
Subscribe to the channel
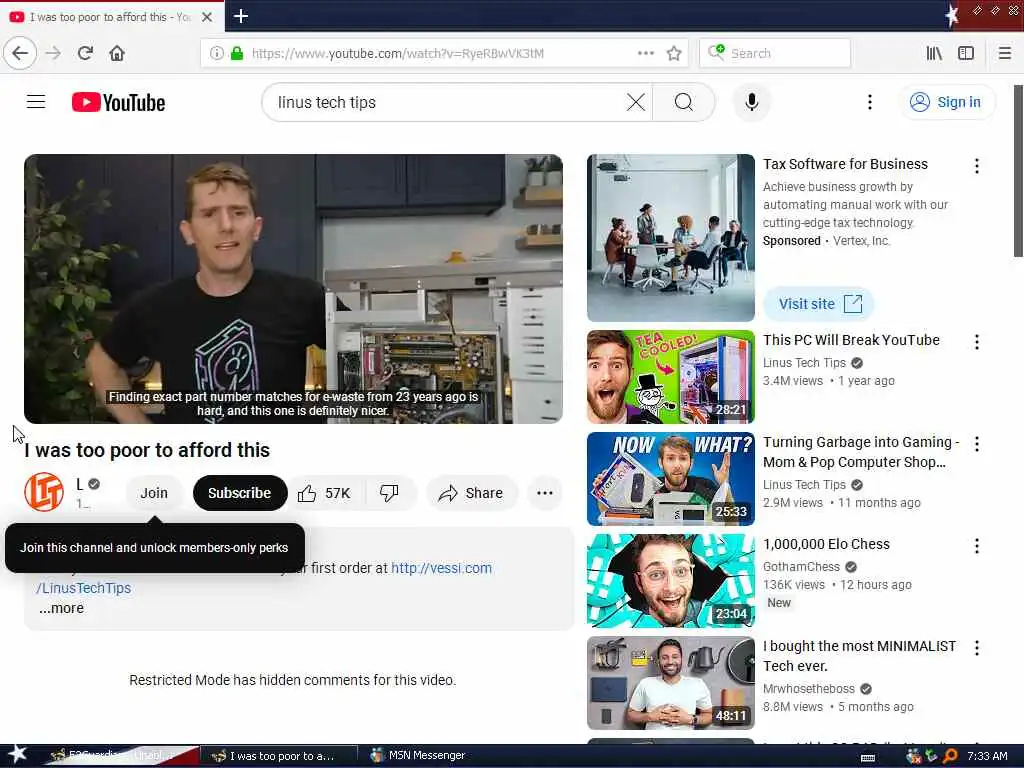[x=240, y=493]
